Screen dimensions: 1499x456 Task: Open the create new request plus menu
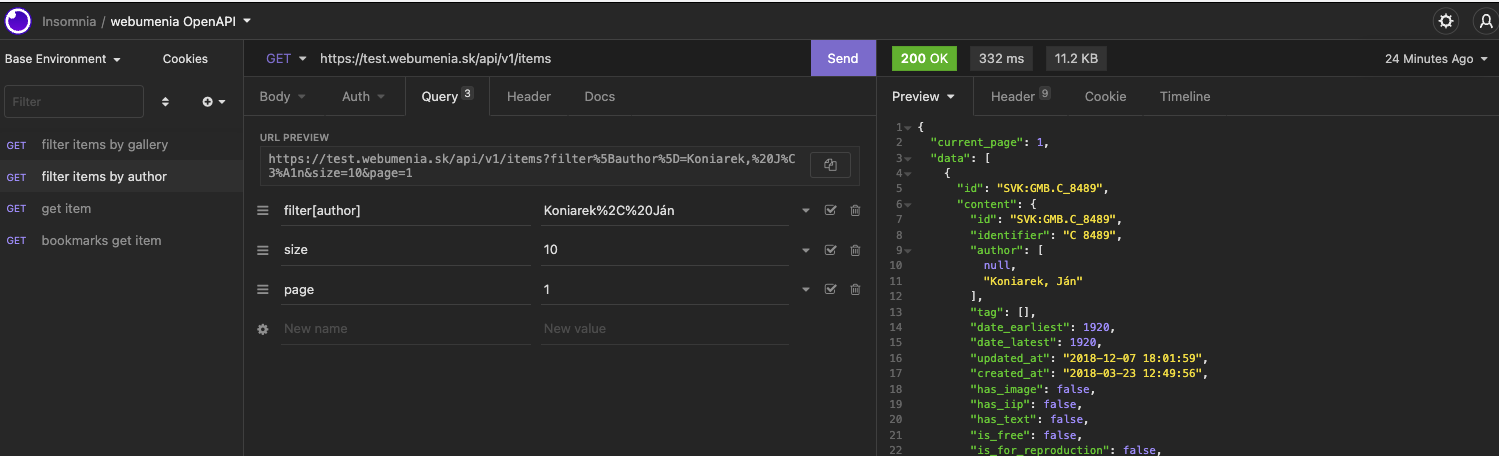213,102
